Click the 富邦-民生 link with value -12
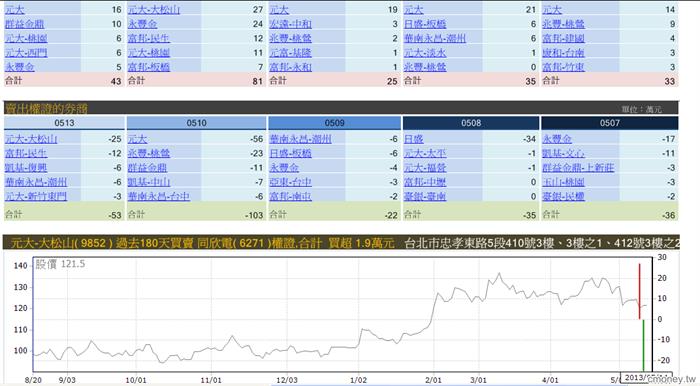This screenshot has width=700, height=386. pos(26,154)
